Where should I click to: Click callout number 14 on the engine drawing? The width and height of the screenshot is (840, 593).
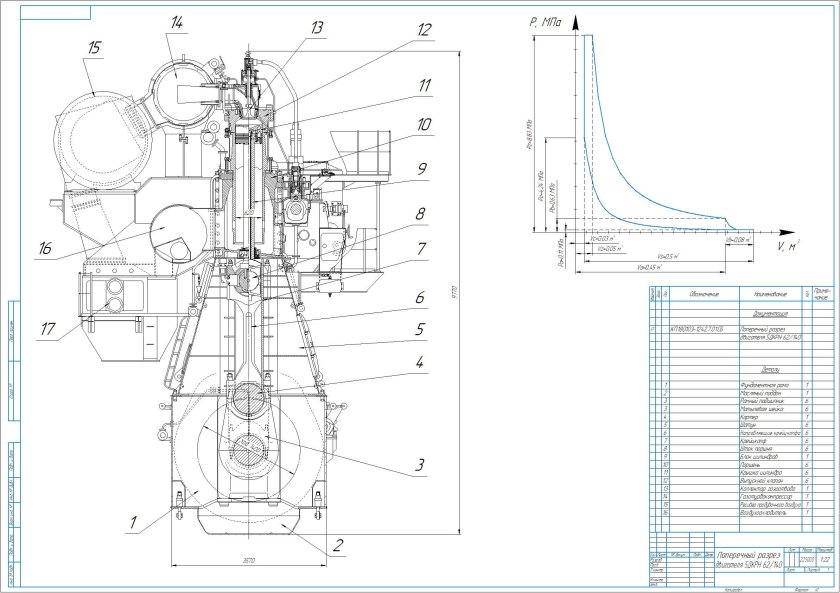click(177, 22)
